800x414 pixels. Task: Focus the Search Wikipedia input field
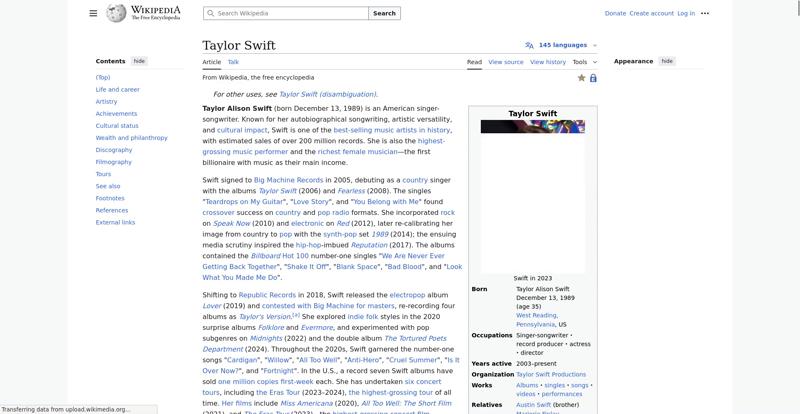coord(286,13)
